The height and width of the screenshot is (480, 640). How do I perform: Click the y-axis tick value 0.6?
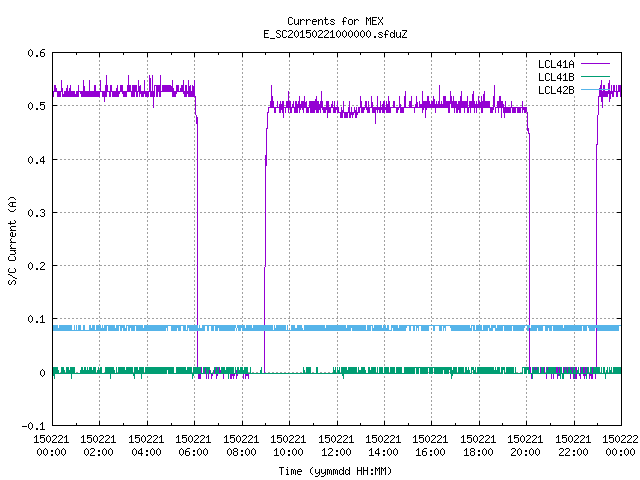(36, 53)
